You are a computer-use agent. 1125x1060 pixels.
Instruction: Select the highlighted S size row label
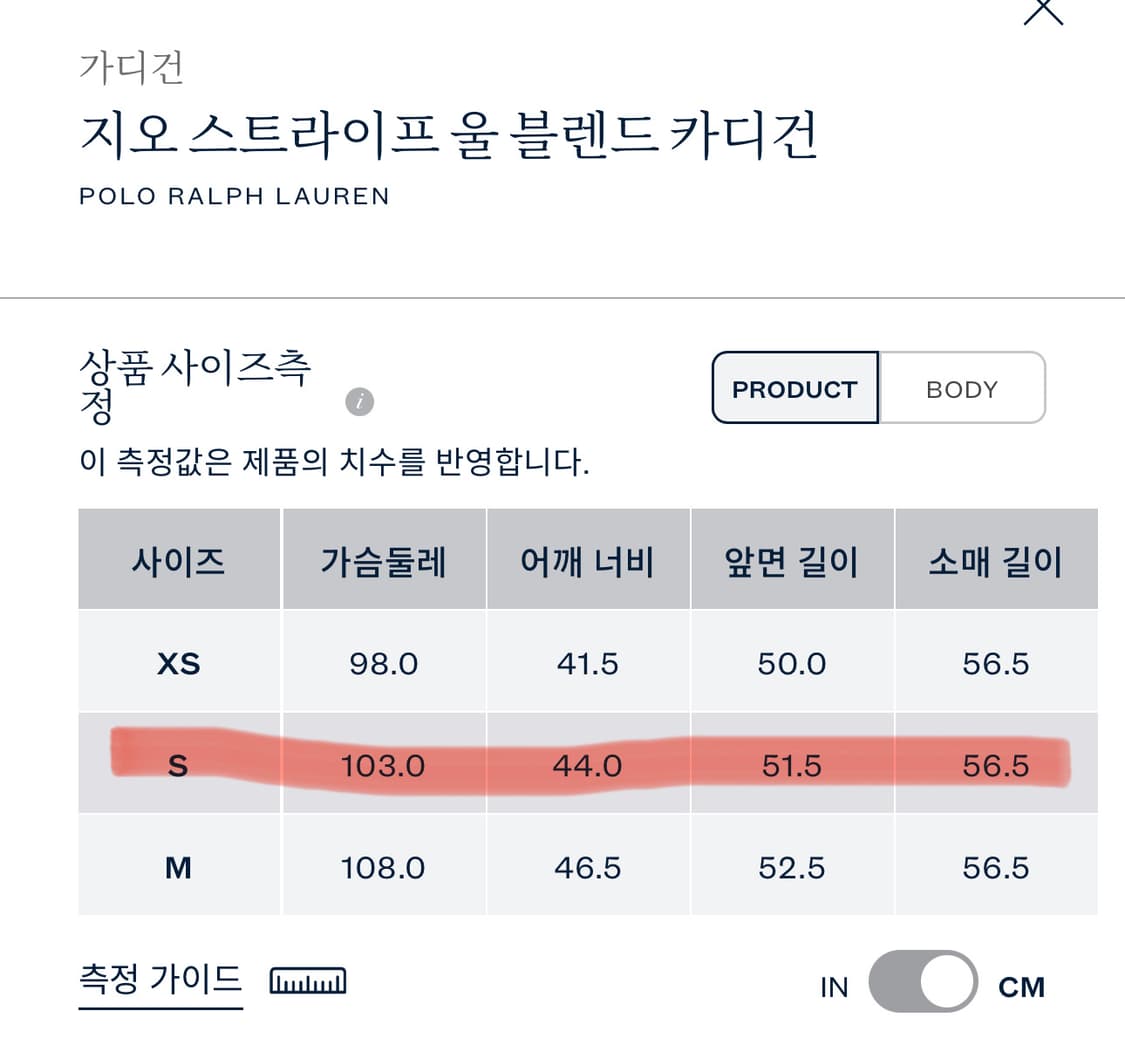tap(178, 766)
